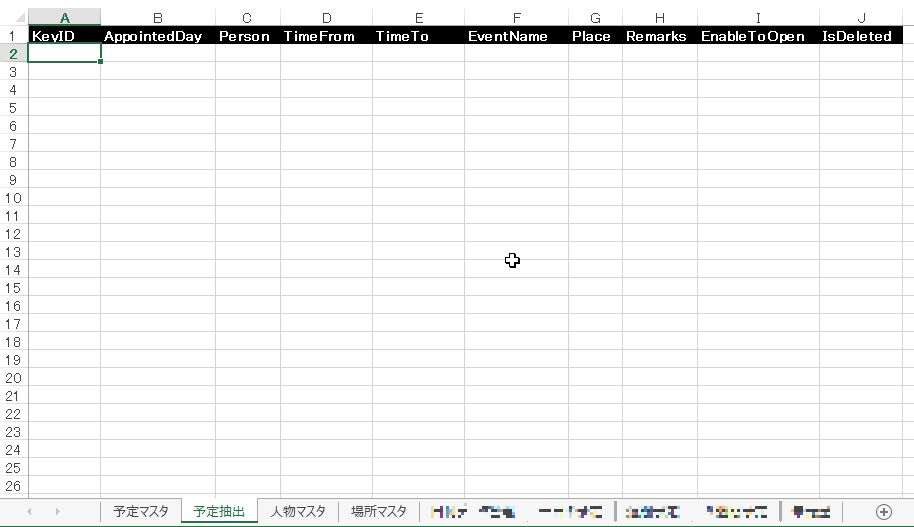Click the Remarks header cell
This screenshot has height=527, width=914.
(x=660, y=36)
